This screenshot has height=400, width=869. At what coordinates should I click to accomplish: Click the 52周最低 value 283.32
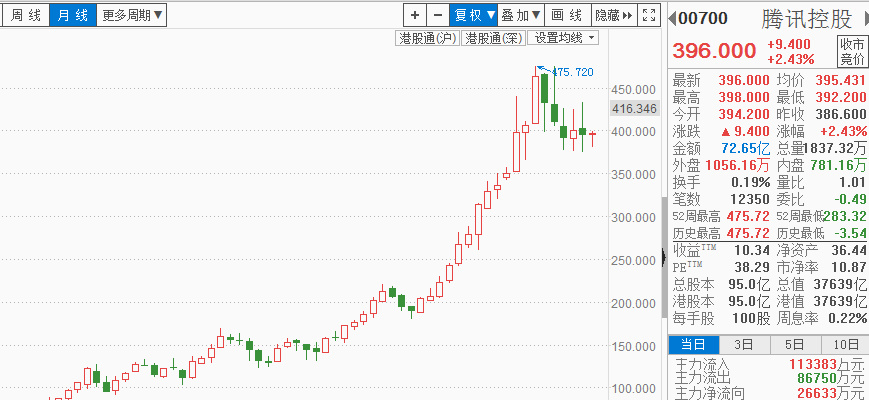pos(845,216)
